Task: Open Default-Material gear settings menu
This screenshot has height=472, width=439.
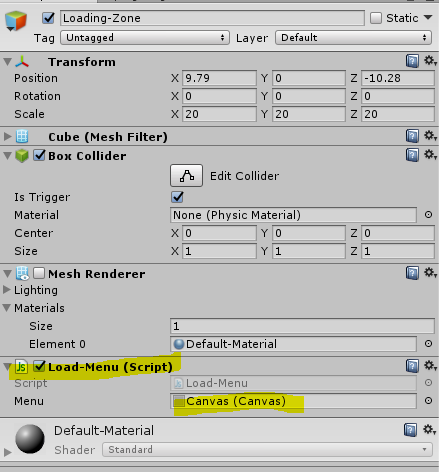Action: point(430,429)
